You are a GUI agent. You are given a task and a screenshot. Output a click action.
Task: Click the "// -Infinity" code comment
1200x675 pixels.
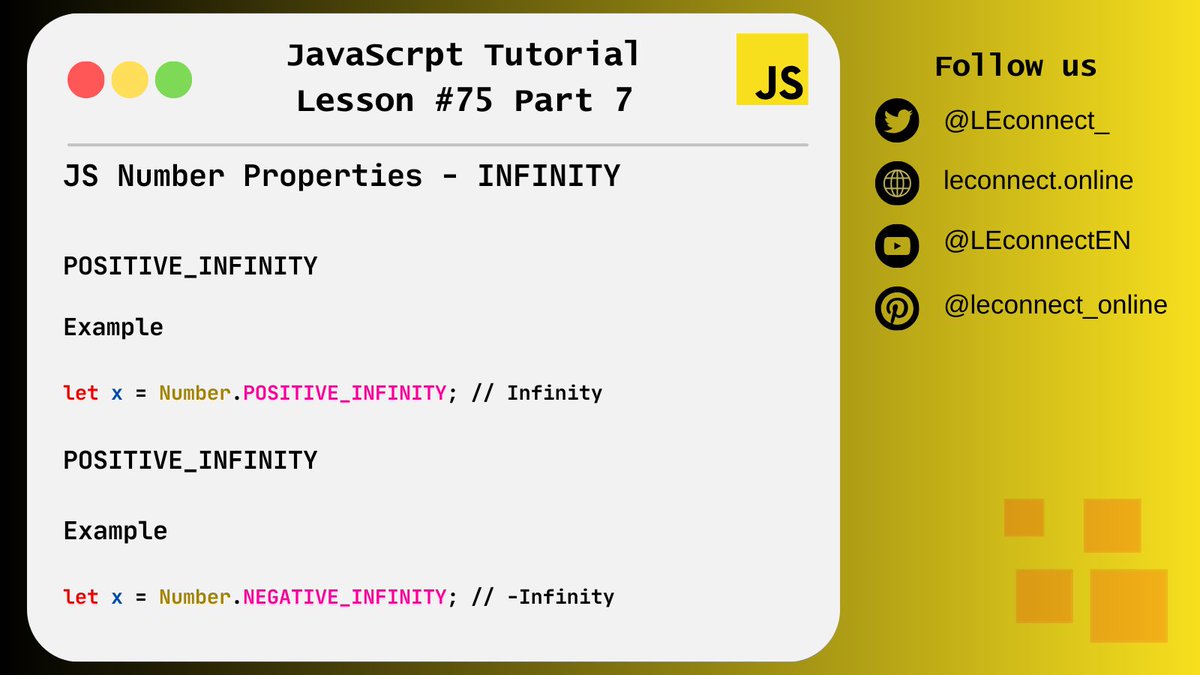coord(541,597)
